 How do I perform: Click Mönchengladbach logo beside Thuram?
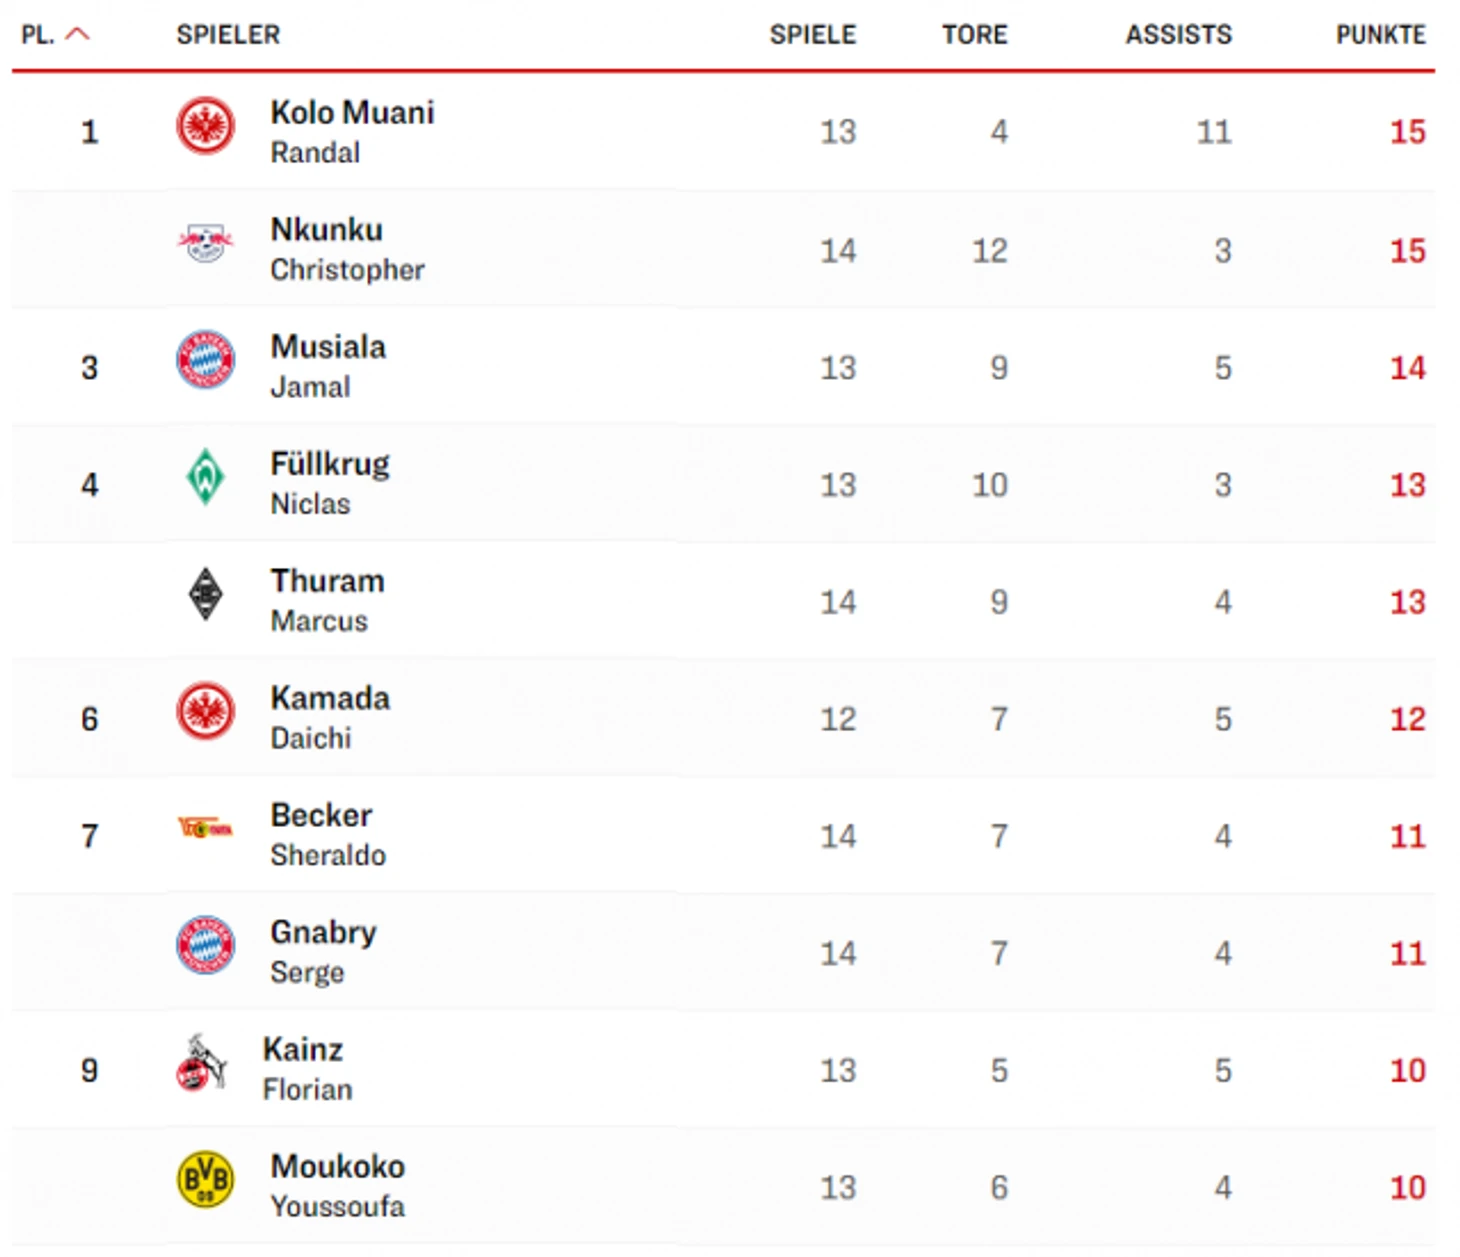[x=205, y=594]
